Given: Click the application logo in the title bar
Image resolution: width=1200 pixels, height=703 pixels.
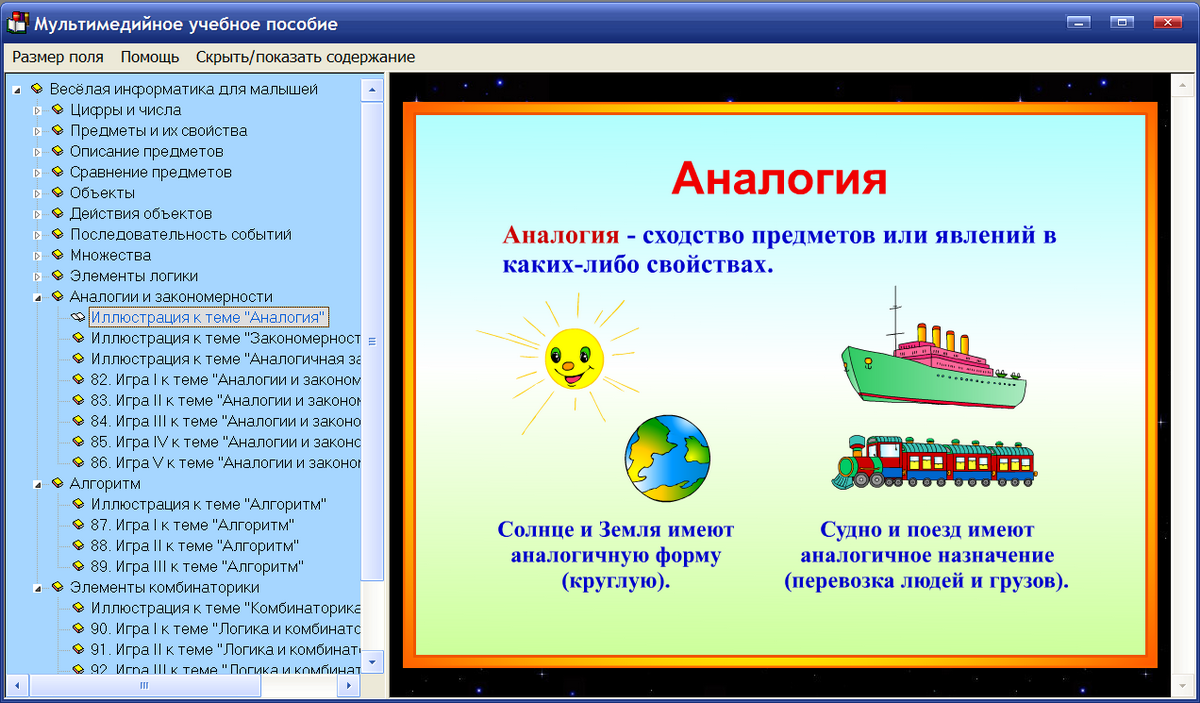Looking at the screenshot, I should [x=15, y=22].
